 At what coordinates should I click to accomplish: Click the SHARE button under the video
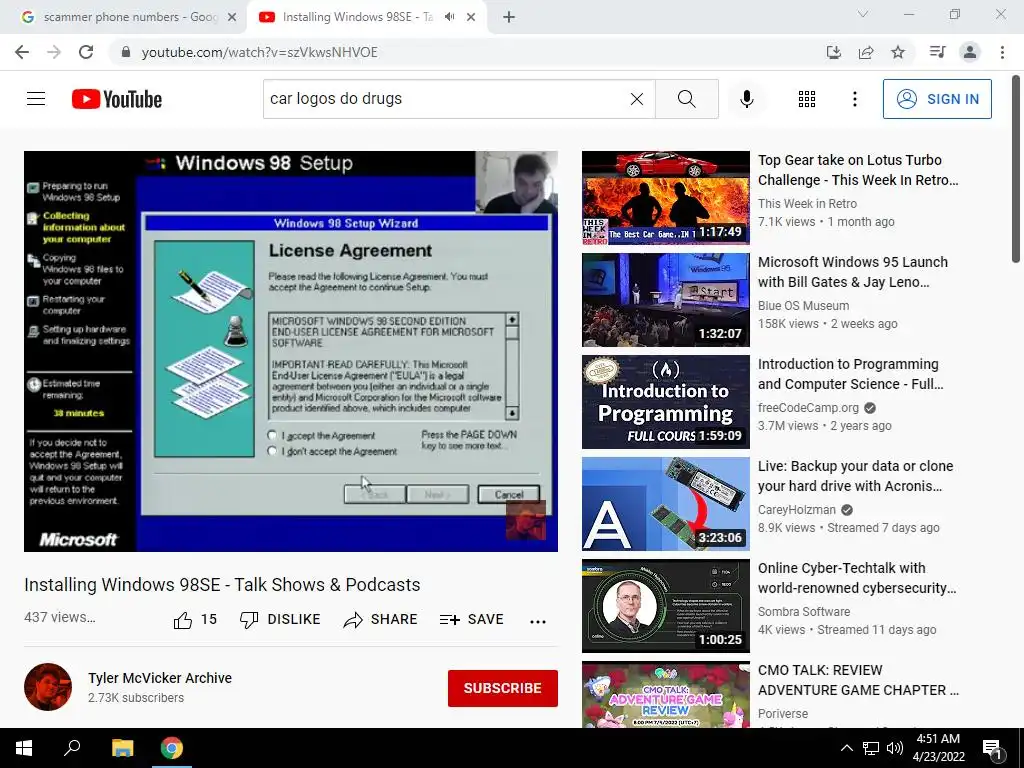[x=380, y=620]
